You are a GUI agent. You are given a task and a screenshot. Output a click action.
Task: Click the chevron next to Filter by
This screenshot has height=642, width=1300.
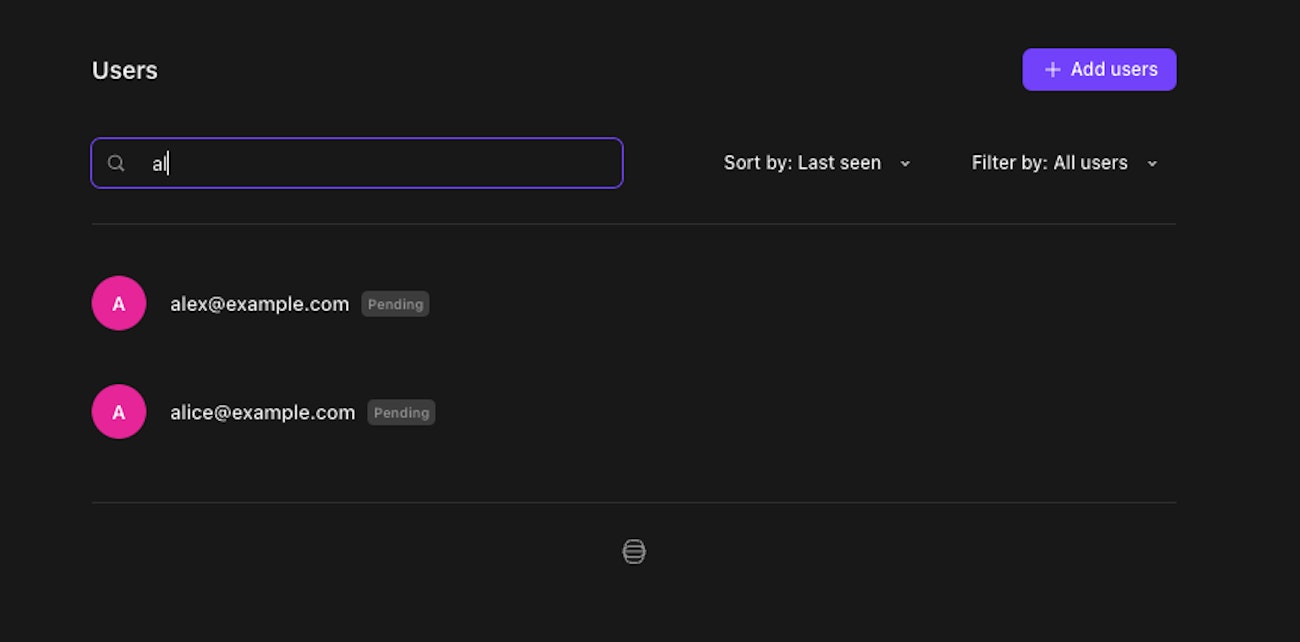1152,164
